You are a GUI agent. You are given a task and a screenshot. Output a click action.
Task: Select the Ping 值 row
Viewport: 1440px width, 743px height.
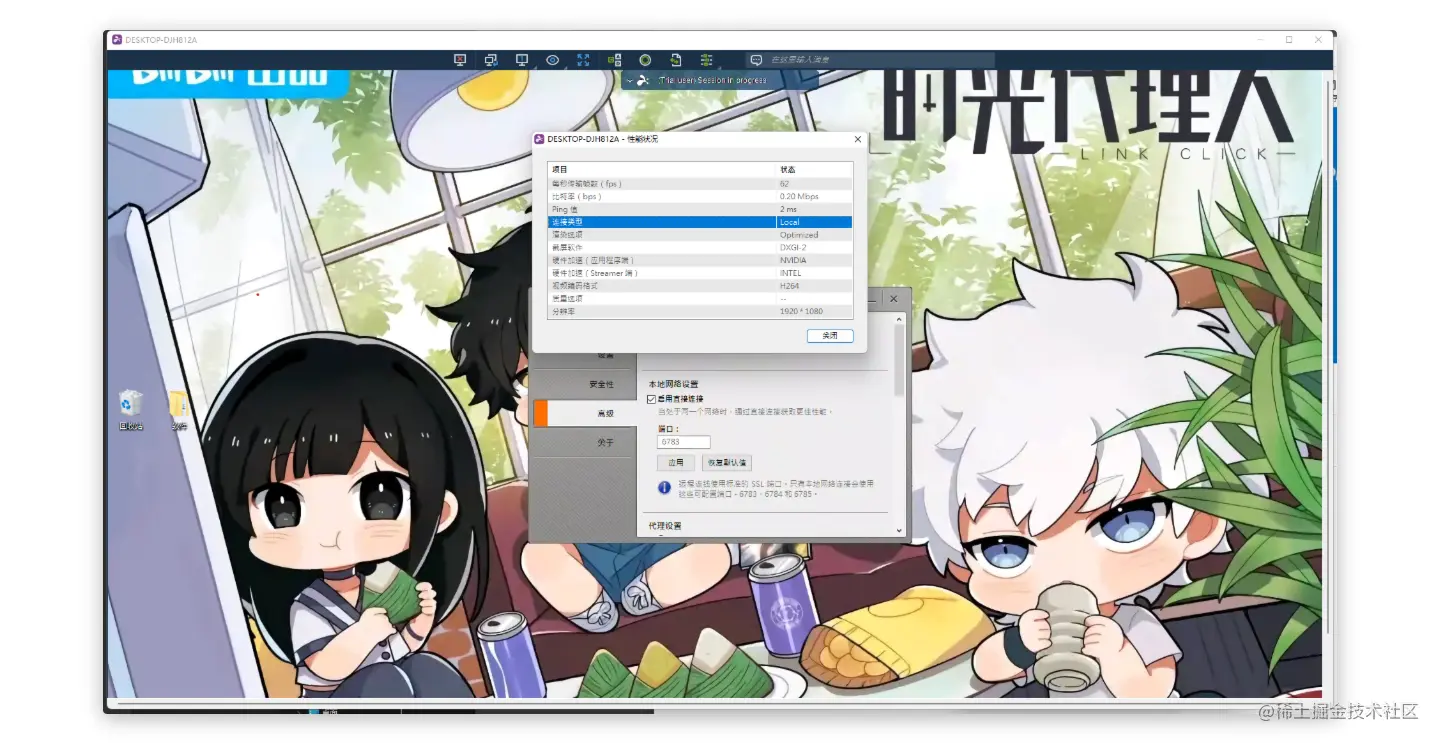[x=700, y=209]
